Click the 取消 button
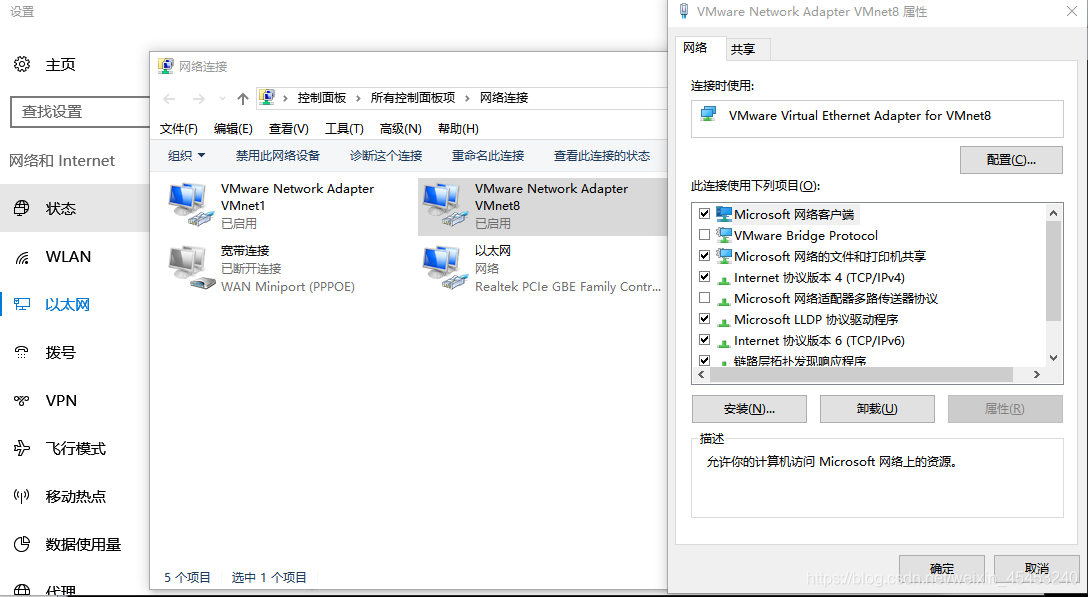This screenshot has height=597, width=1088. pos(1037,569)
